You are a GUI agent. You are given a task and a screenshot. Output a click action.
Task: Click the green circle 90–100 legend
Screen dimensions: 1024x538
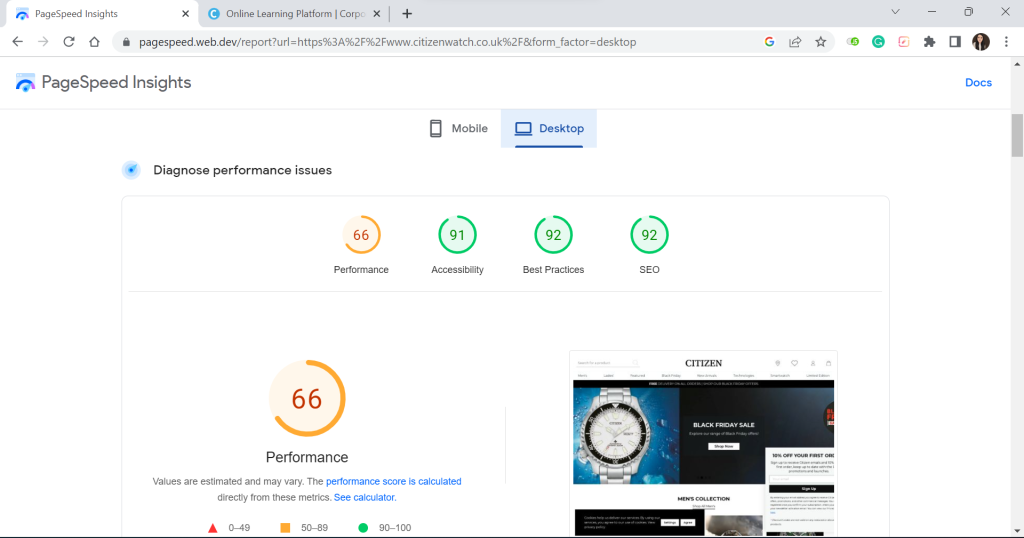(x=385, y=528)
